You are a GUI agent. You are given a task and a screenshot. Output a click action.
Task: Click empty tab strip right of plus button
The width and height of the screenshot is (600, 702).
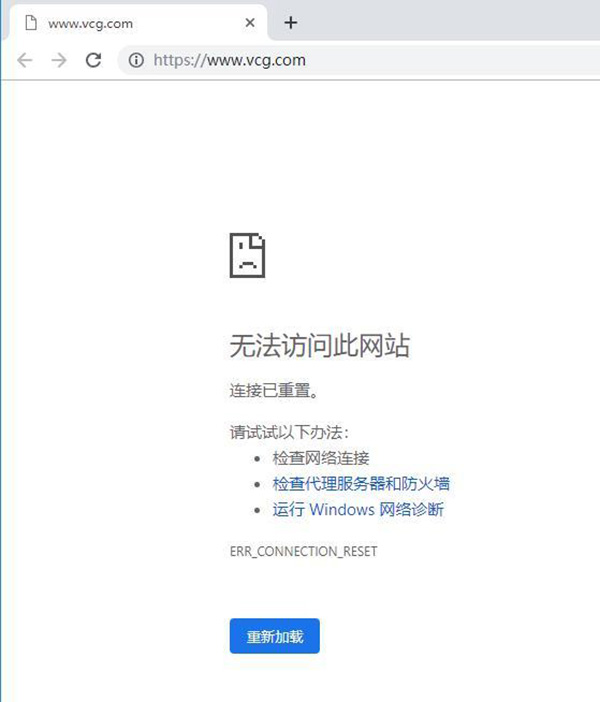(450, 22)
